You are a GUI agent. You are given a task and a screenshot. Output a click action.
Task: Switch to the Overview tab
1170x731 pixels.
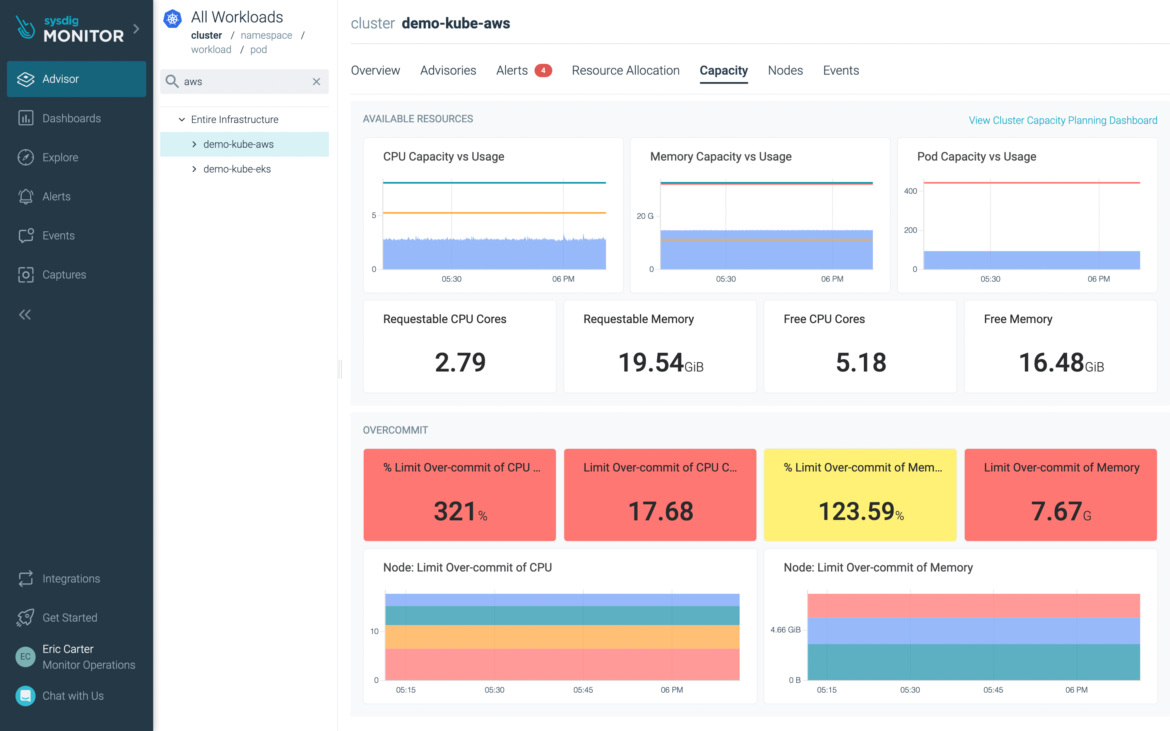[x=375, y=70]
